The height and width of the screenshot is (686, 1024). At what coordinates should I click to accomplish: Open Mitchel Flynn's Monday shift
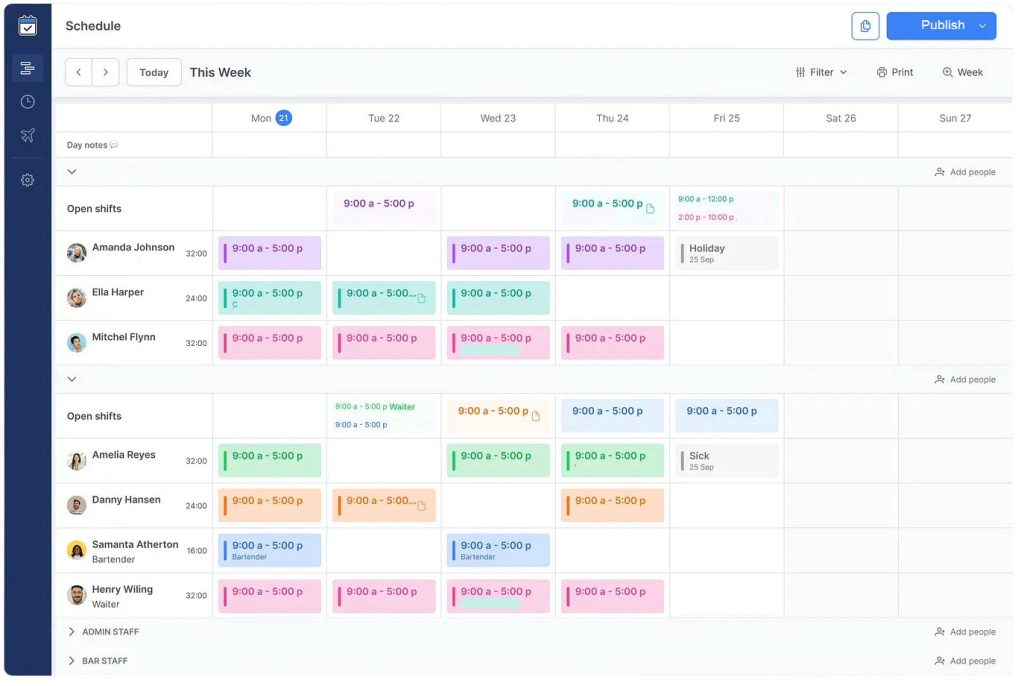(x=270, y=342)
